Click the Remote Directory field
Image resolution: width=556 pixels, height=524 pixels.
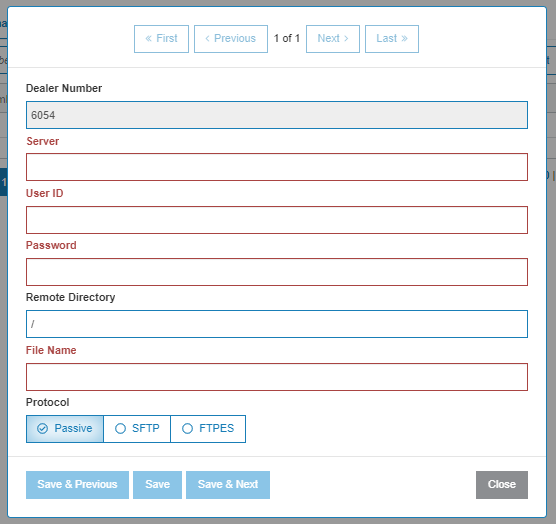[277, 324]
